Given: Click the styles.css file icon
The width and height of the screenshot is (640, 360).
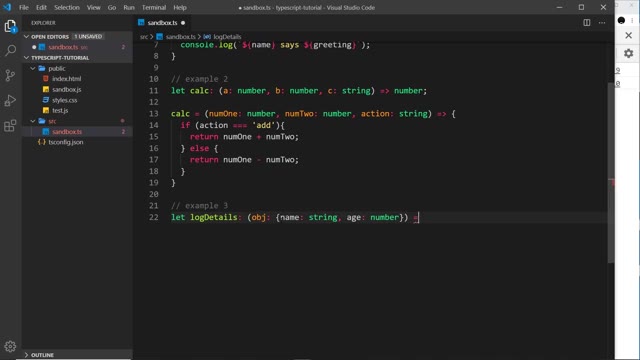Looking at the screenshot, I should (x=46, y=100).
